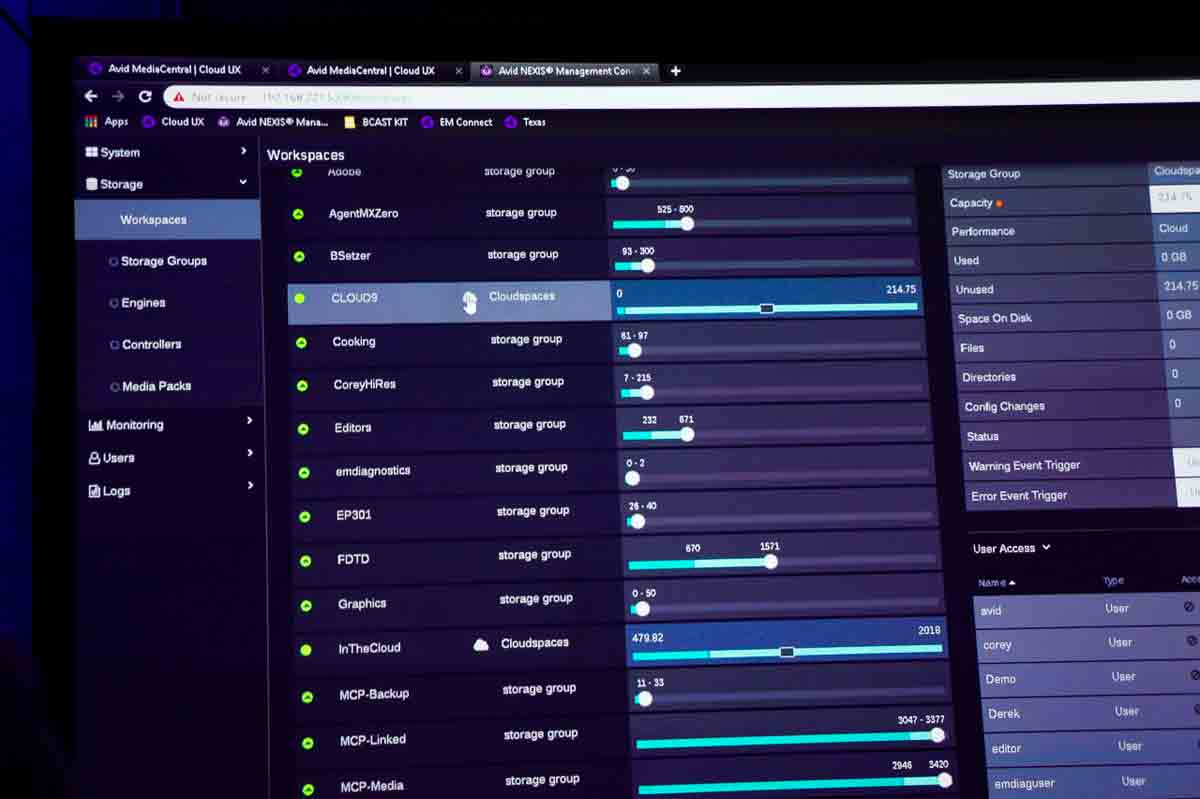
Task: Select the Cooking workspace name
Action: (x=354, y=342)
